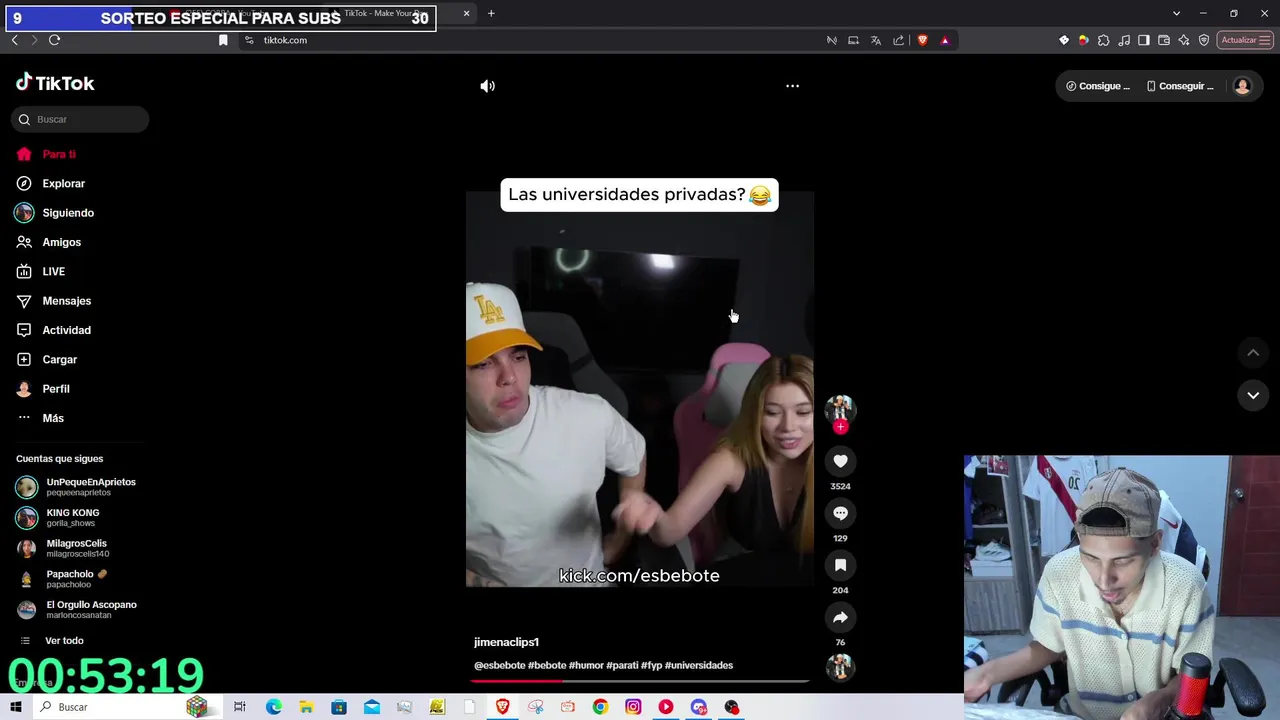1280x720 pixels.
Task: Reload the page
Action: (x=54, y=40)
